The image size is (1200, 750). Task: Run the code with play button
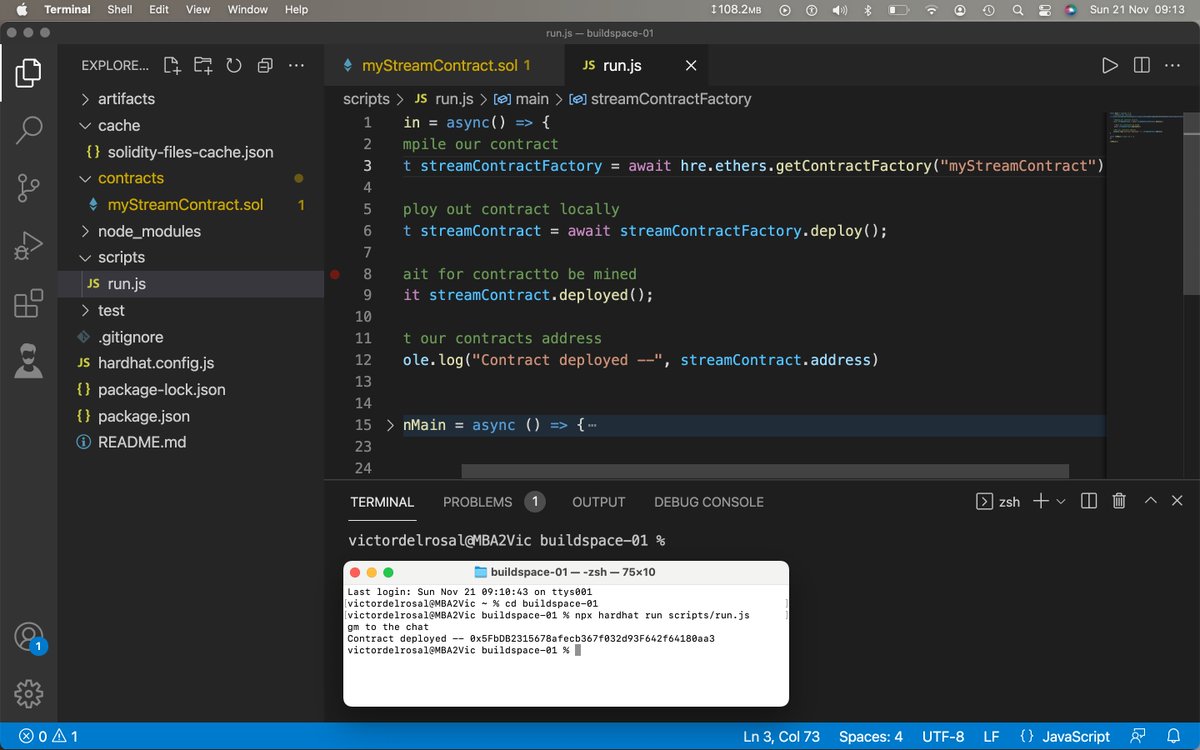(x=1110, y=66)
